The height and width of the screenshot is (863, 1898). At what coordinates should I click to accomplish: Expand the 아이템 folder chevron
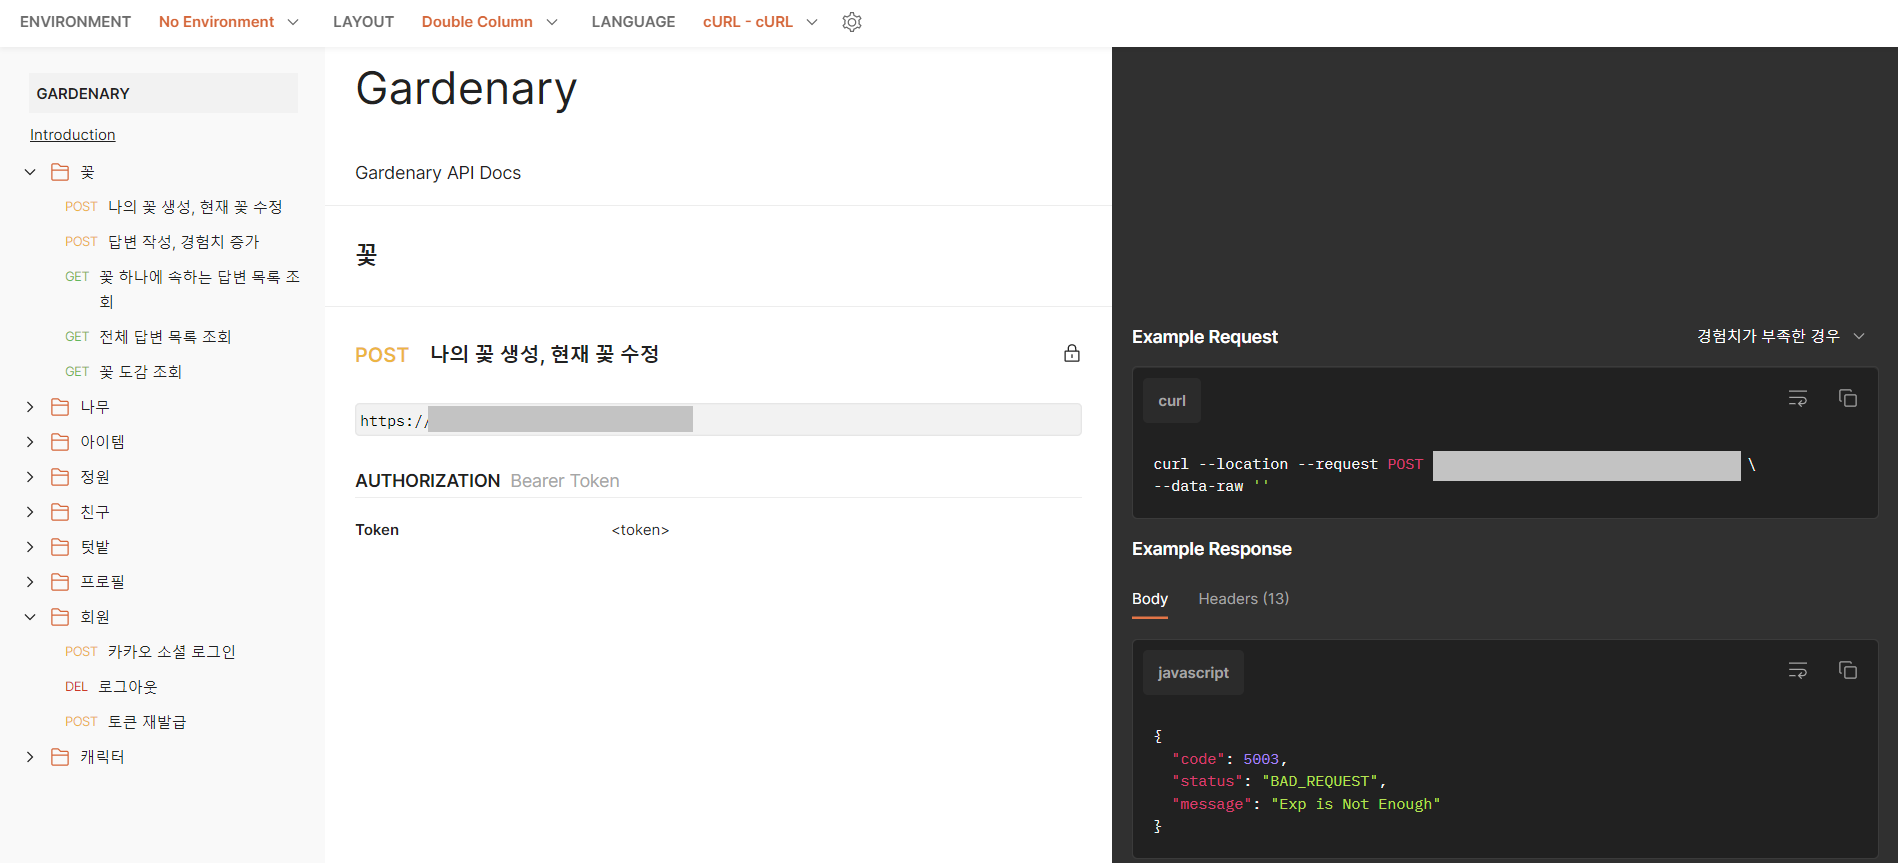tap(30, 442)
